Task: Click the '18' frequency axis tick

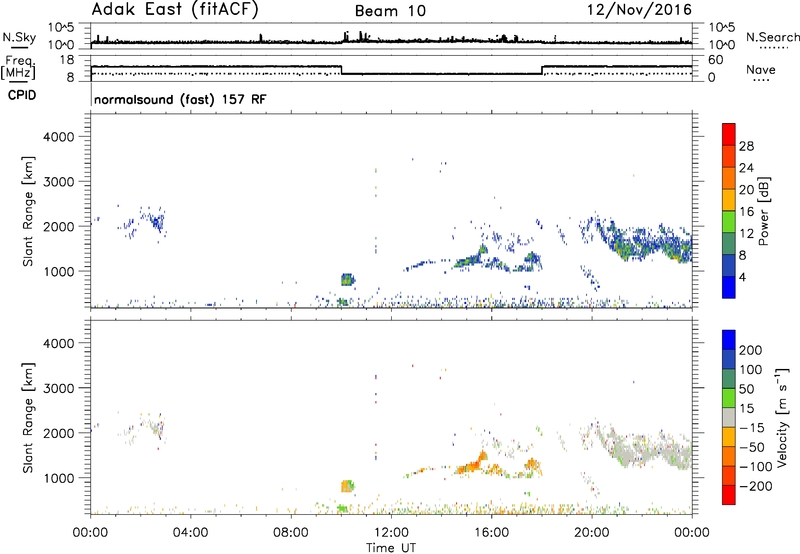Action: click(67, 60)
